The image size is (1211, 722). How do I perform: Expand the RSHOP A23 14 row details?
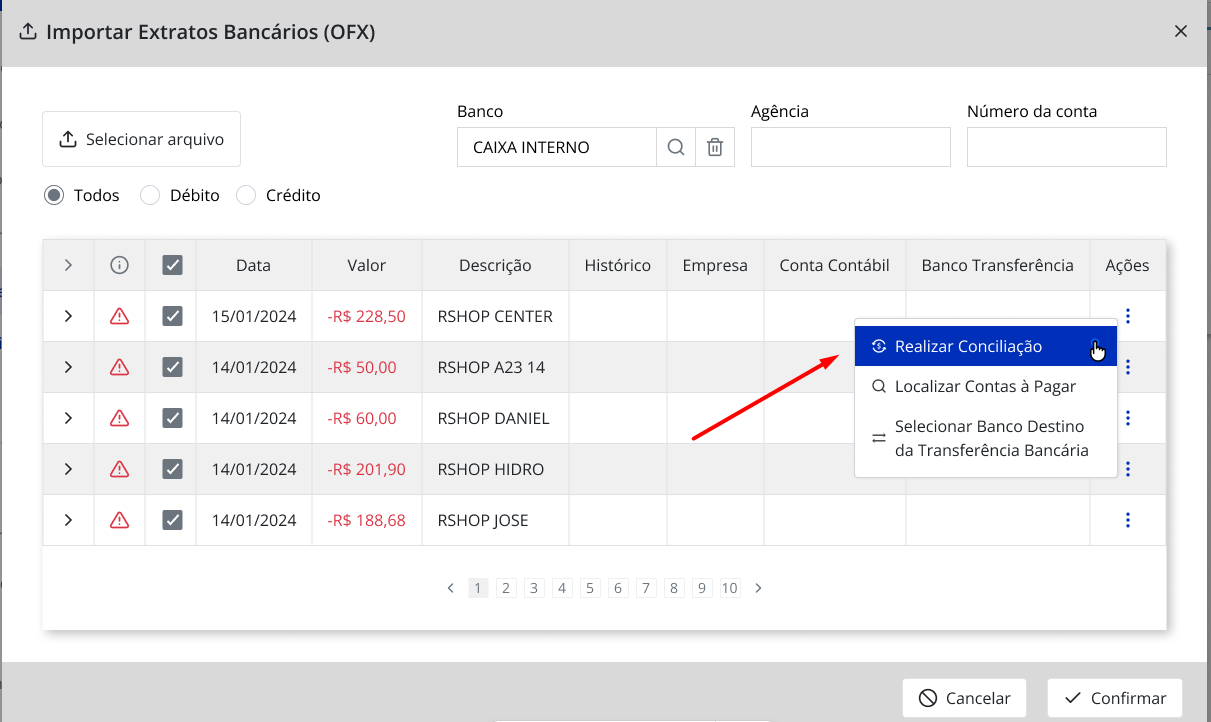68,367
